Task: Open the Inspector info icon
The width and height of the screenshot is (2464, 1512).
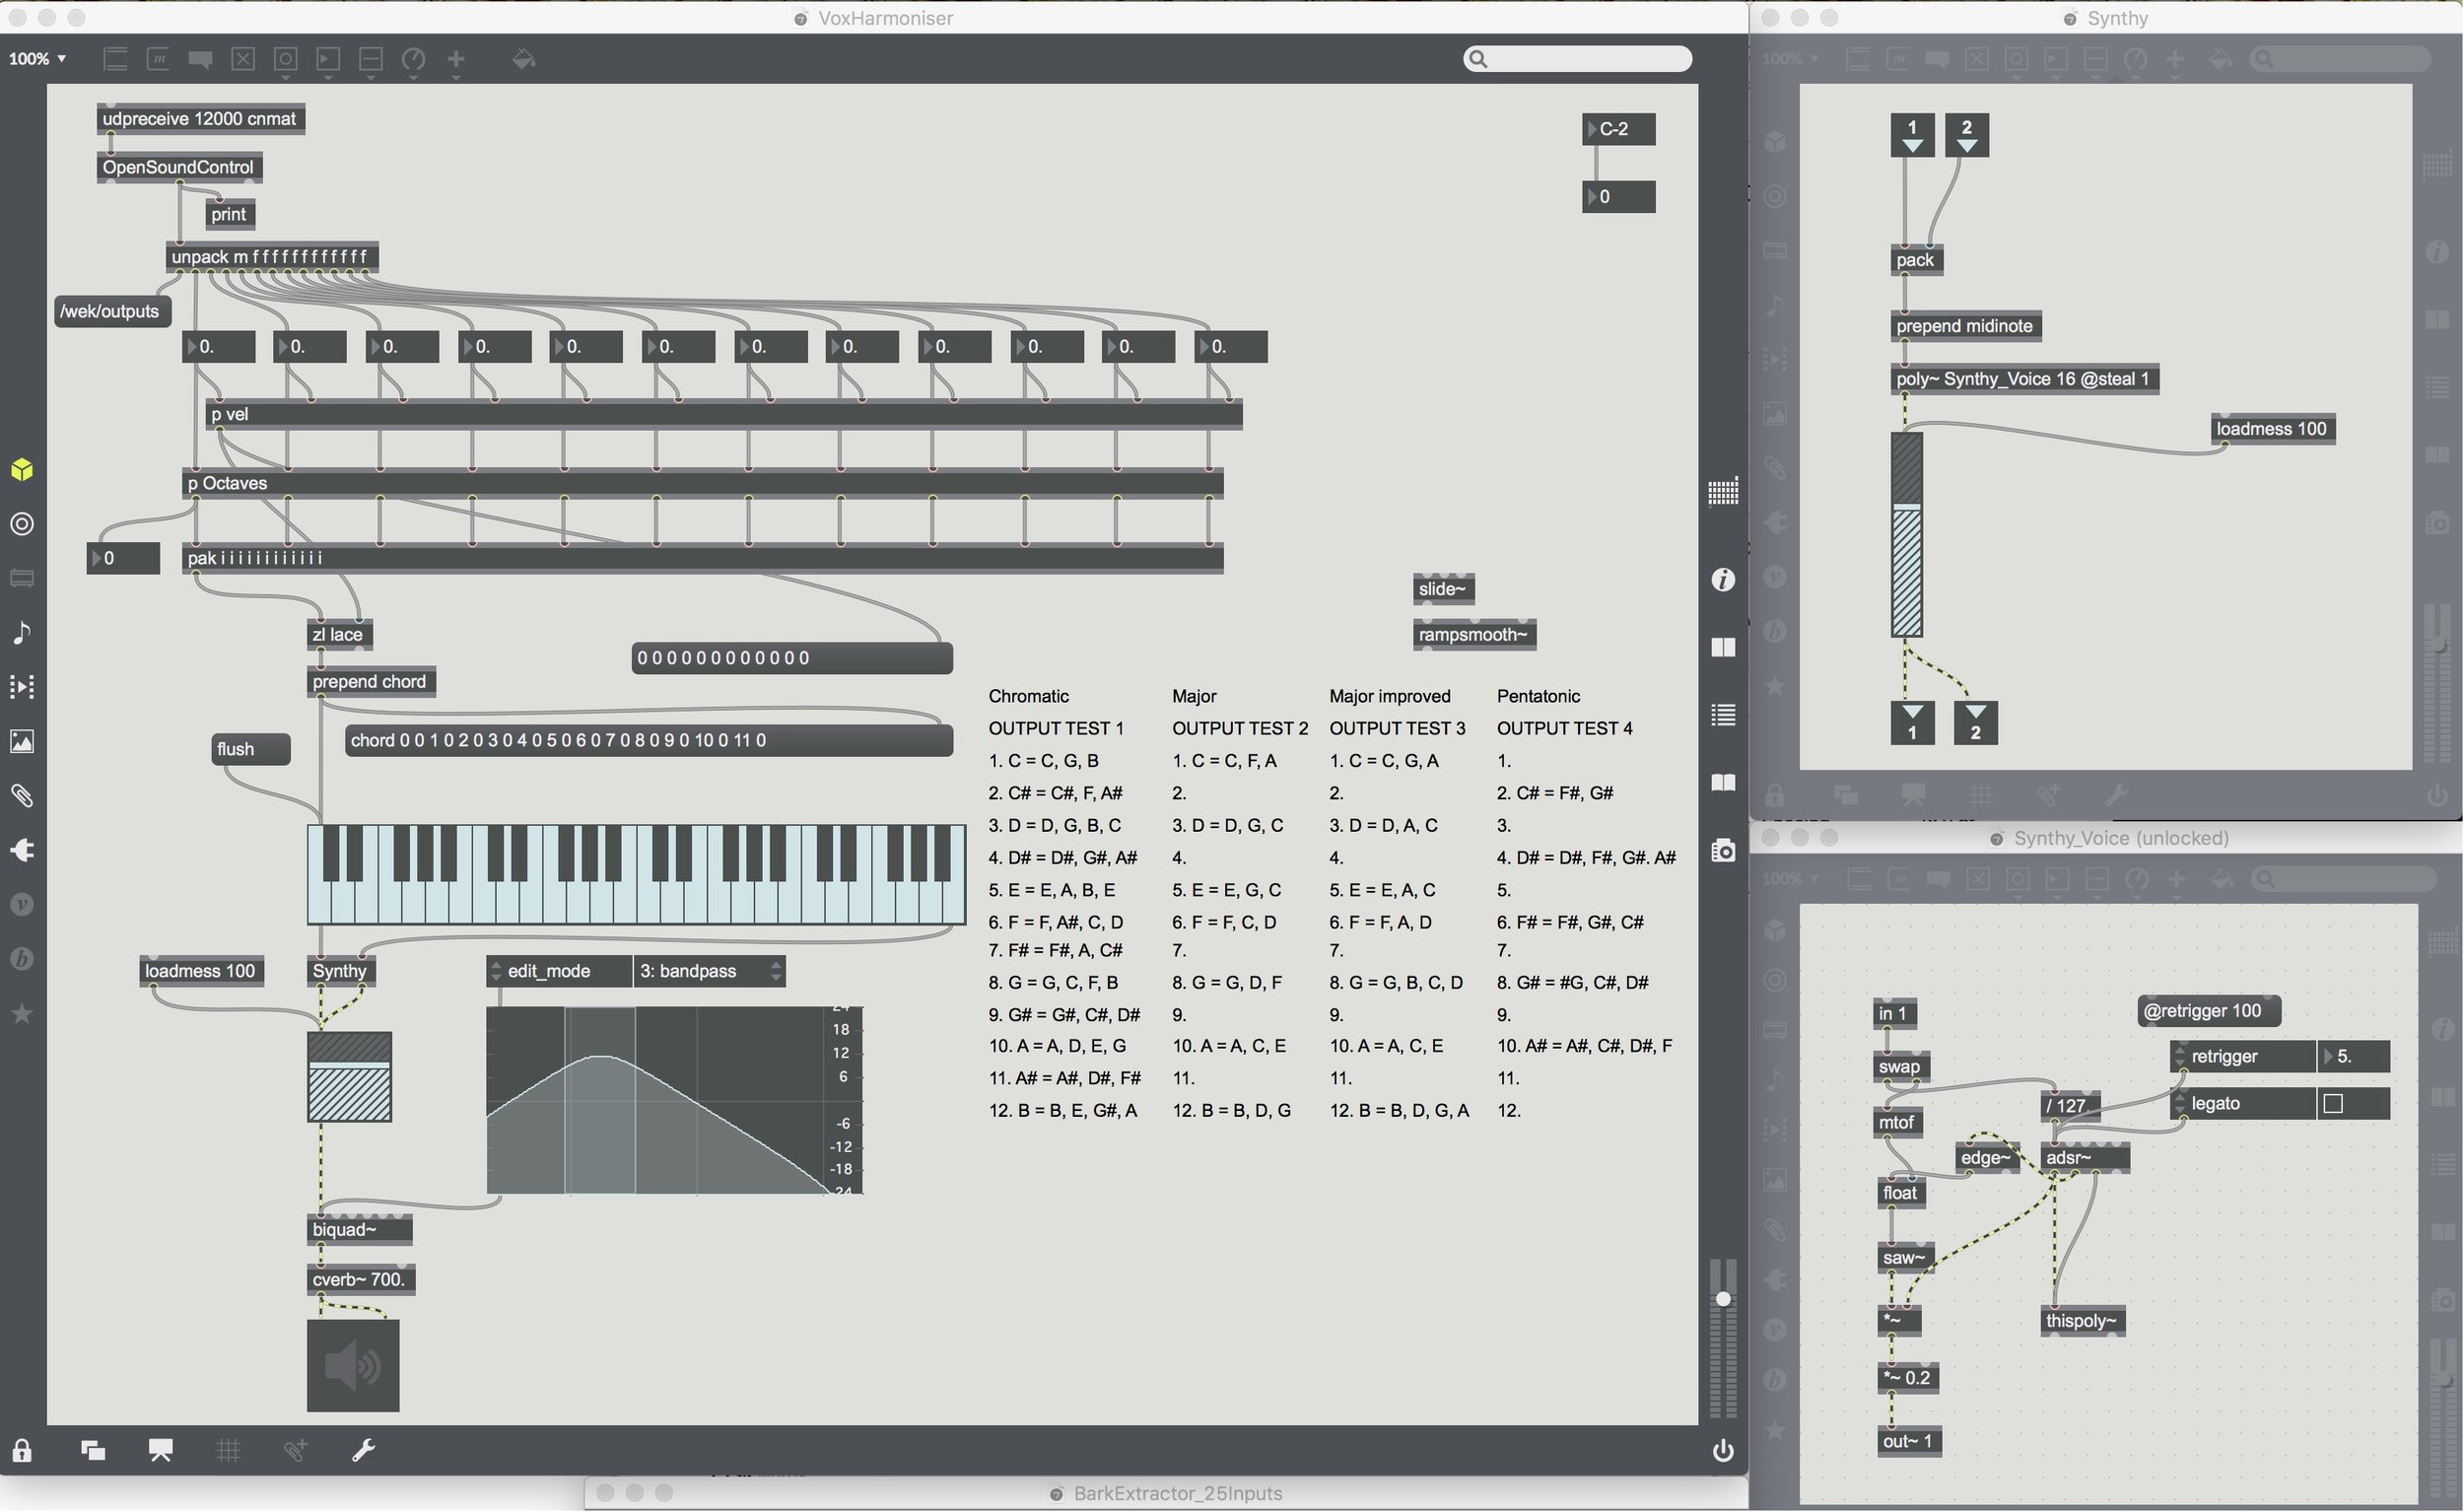Action: click(1723, 580)
